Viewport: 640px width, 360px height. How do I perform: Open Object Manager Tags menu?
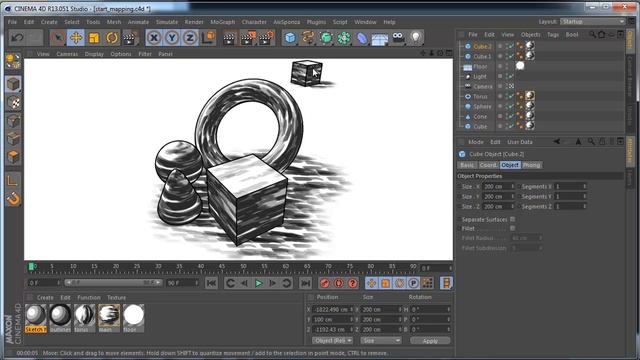(553, 35)
